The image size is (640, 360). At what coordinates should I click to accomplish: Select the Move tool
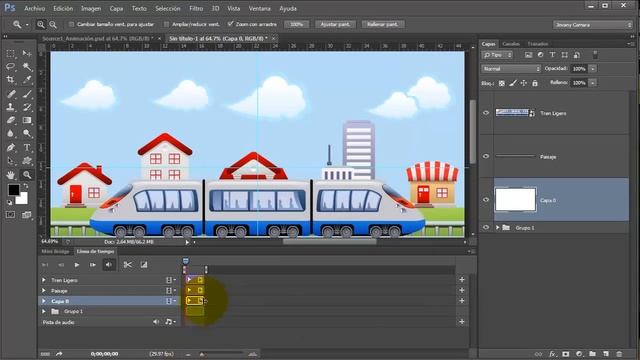27,53
